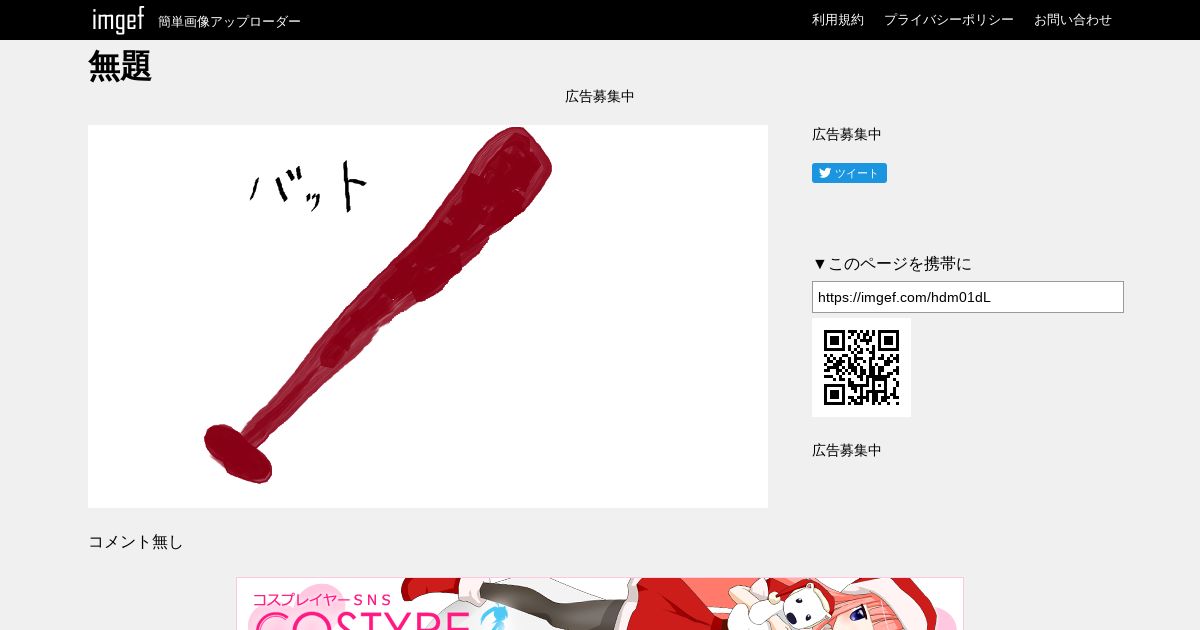Open the 利用規約 terms page
The height and width of the screenshot is (630, 1200).
[838, 20]
